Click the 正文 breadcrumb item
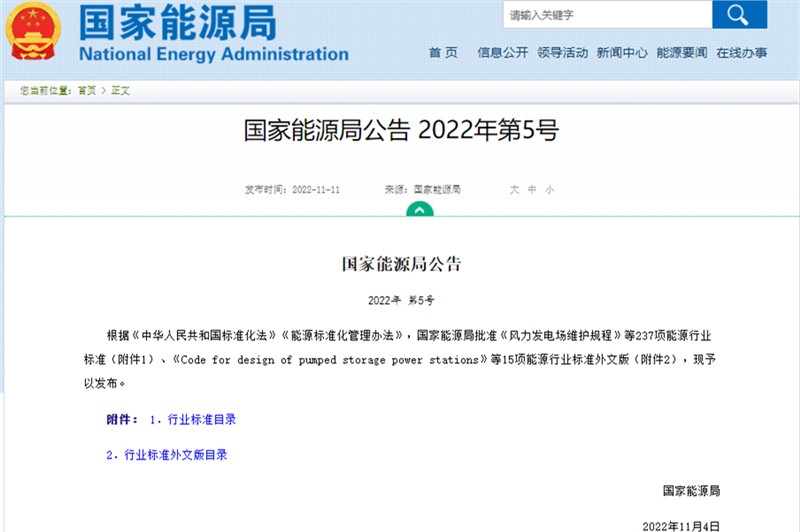The image size is (800, 532). (x=120, y=91)
